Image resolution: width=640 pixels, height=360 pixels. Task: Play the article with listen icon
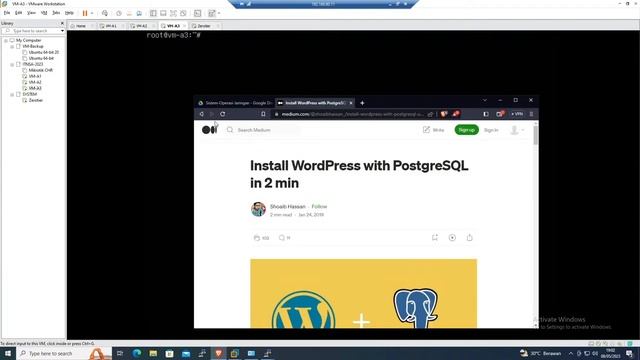(x=452, y=238)
